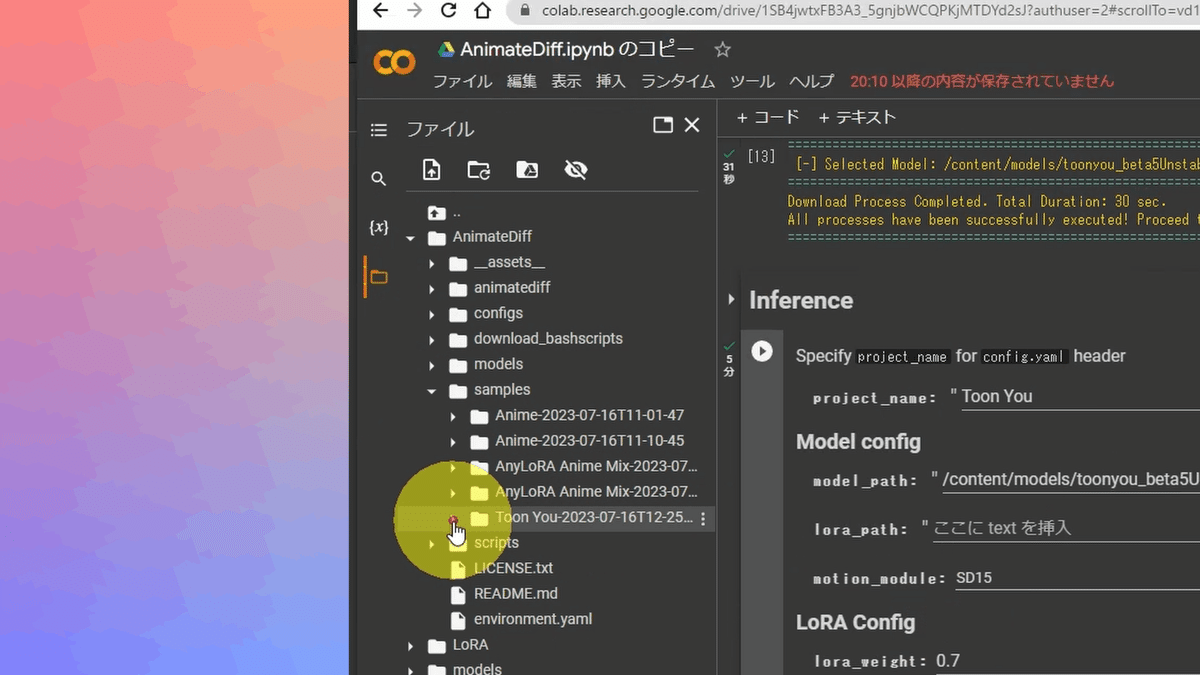Edit the project_name field
The height and width of the screenshot is (675, 1200).
(1080, 397)
